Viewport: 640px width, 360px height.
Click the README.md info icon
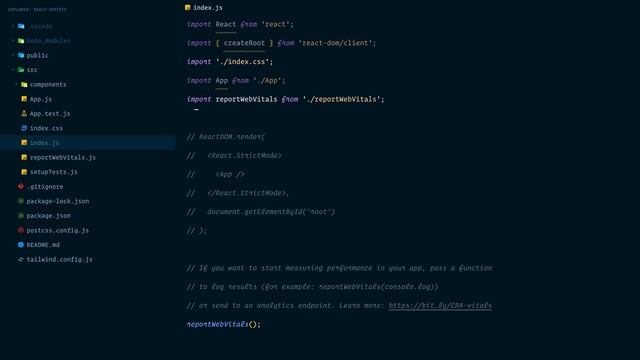(21, 245)
